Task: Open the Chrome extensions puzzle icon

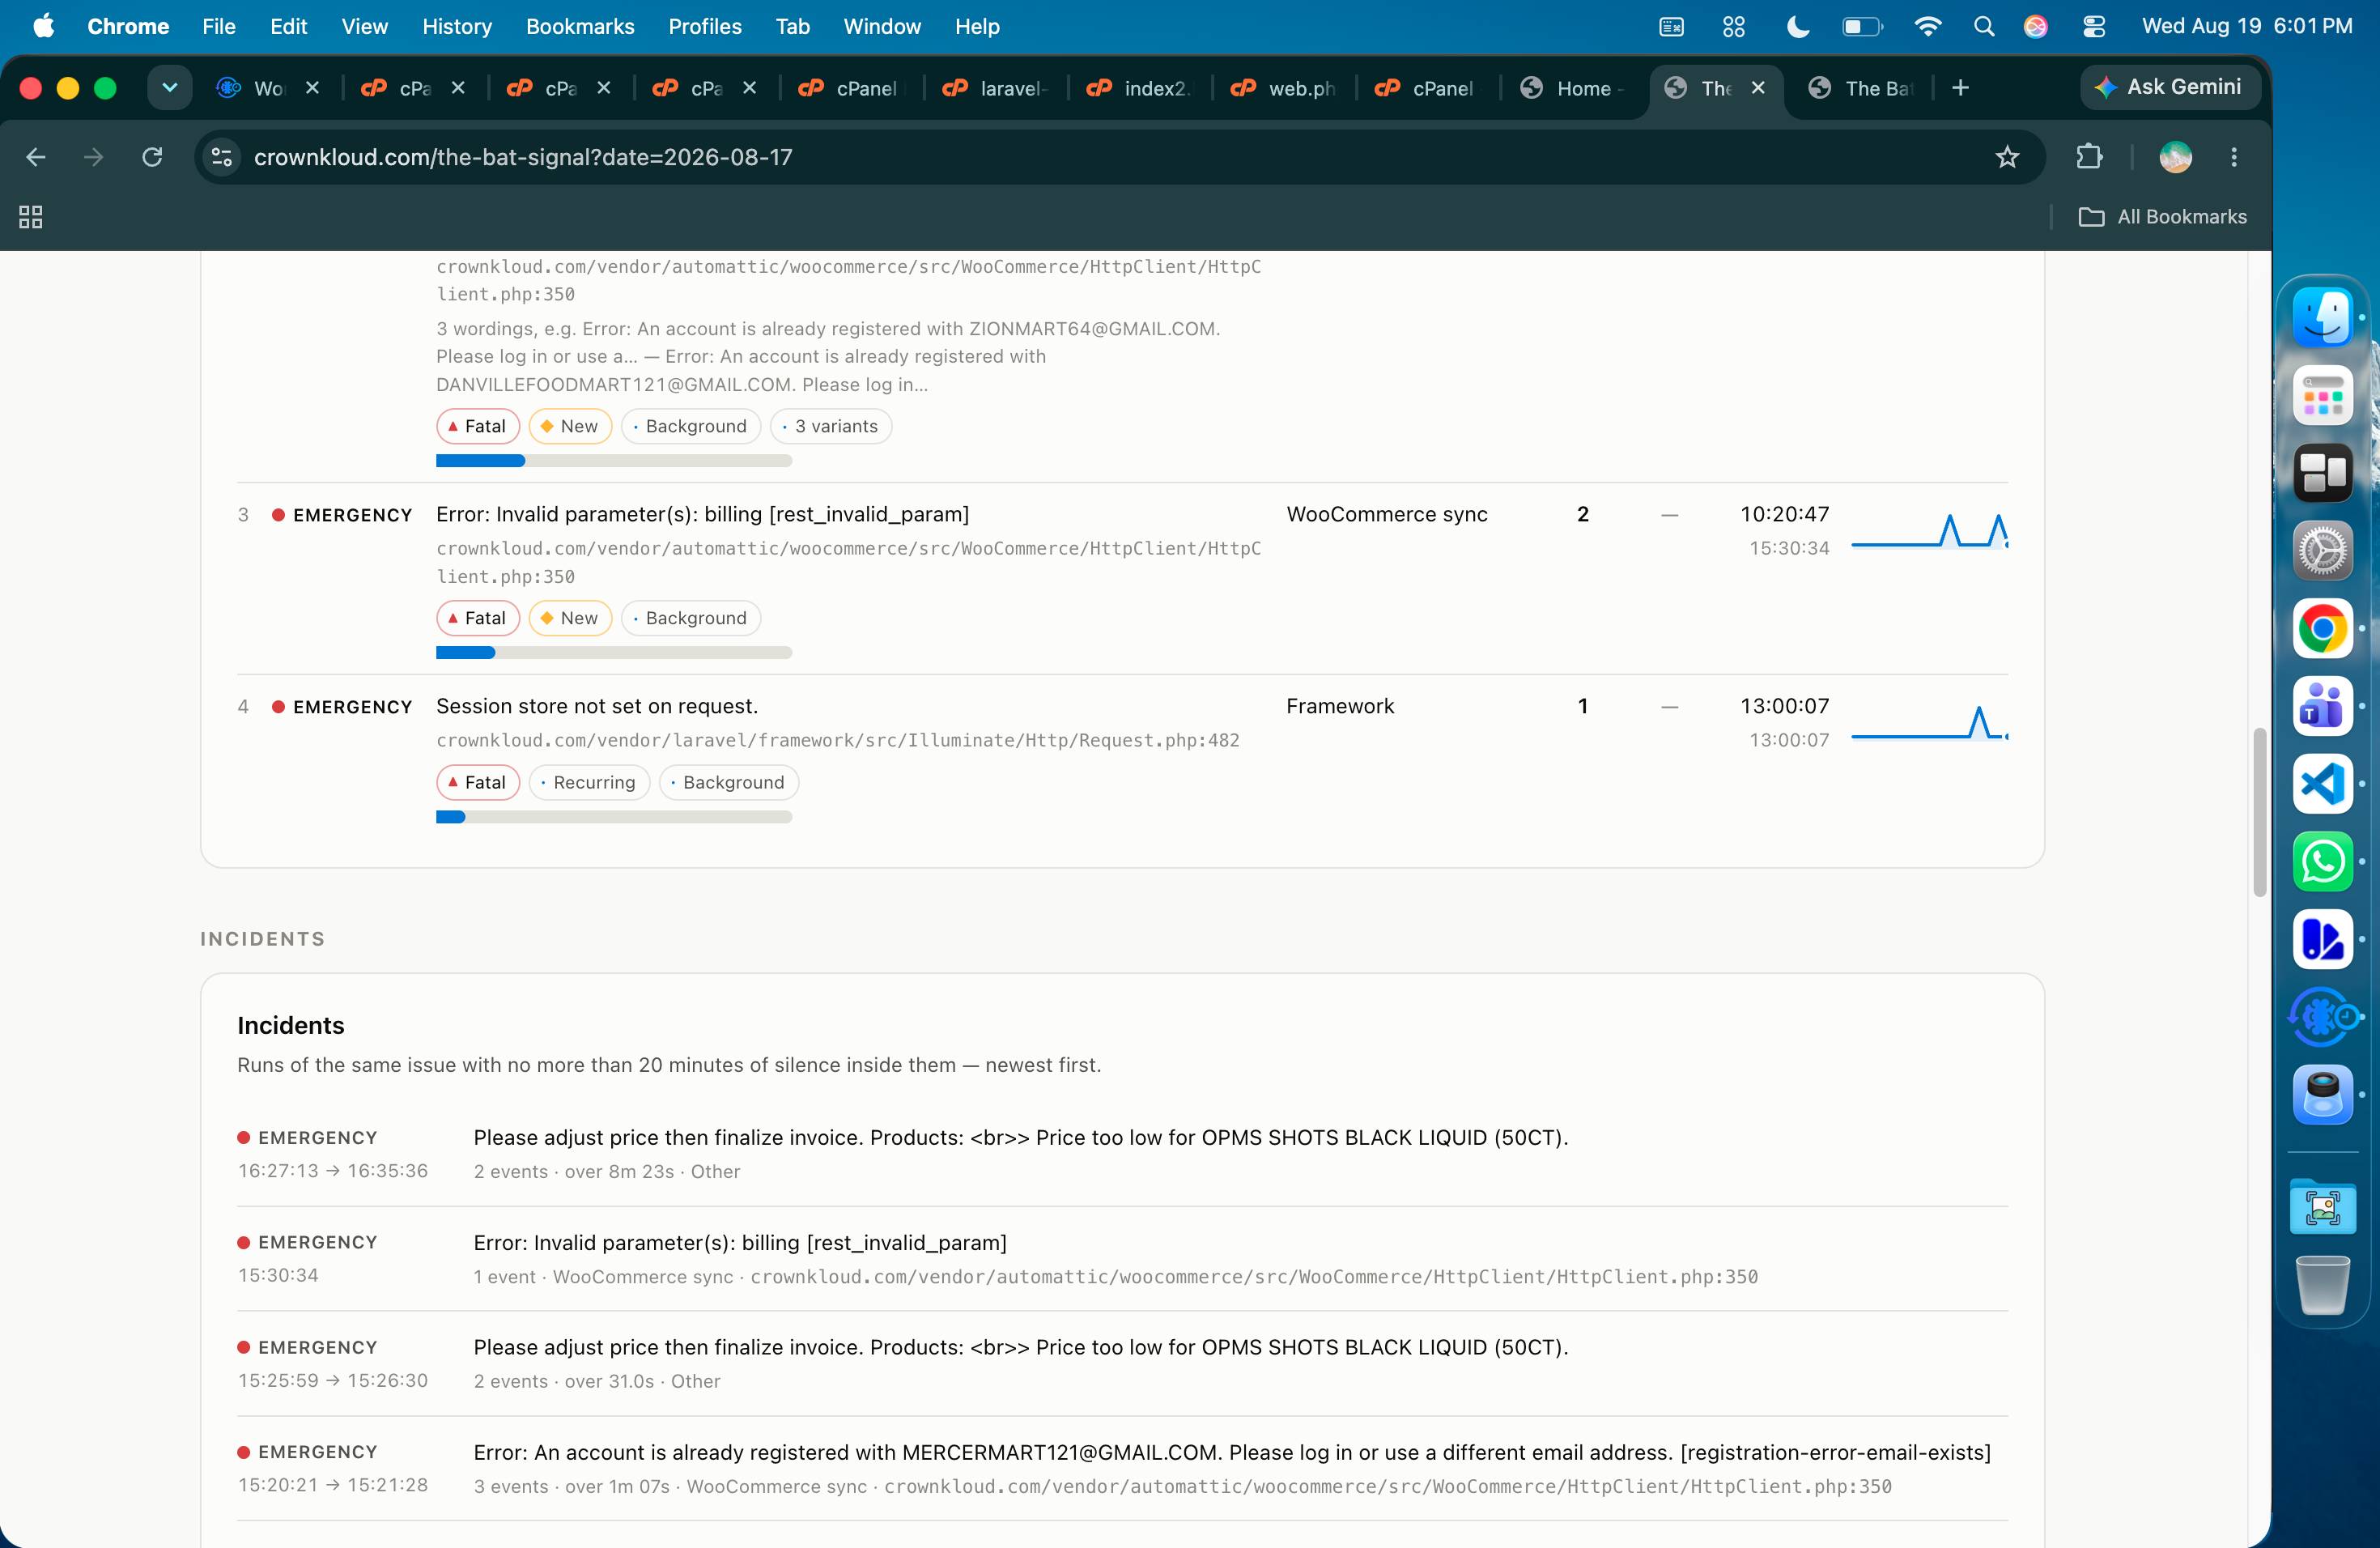Action: (2089, 157)
